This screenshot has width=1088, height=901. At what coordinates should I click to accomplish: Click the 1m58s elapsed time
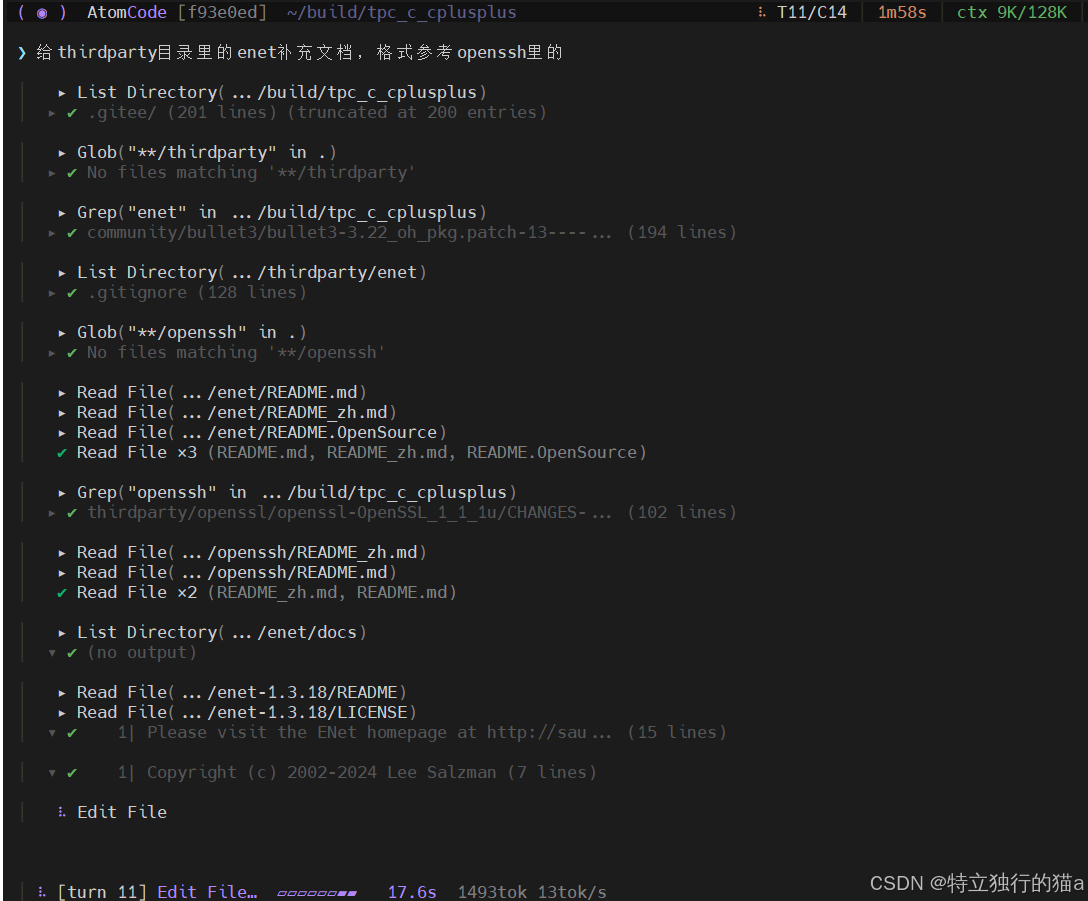tap(902, 12)
